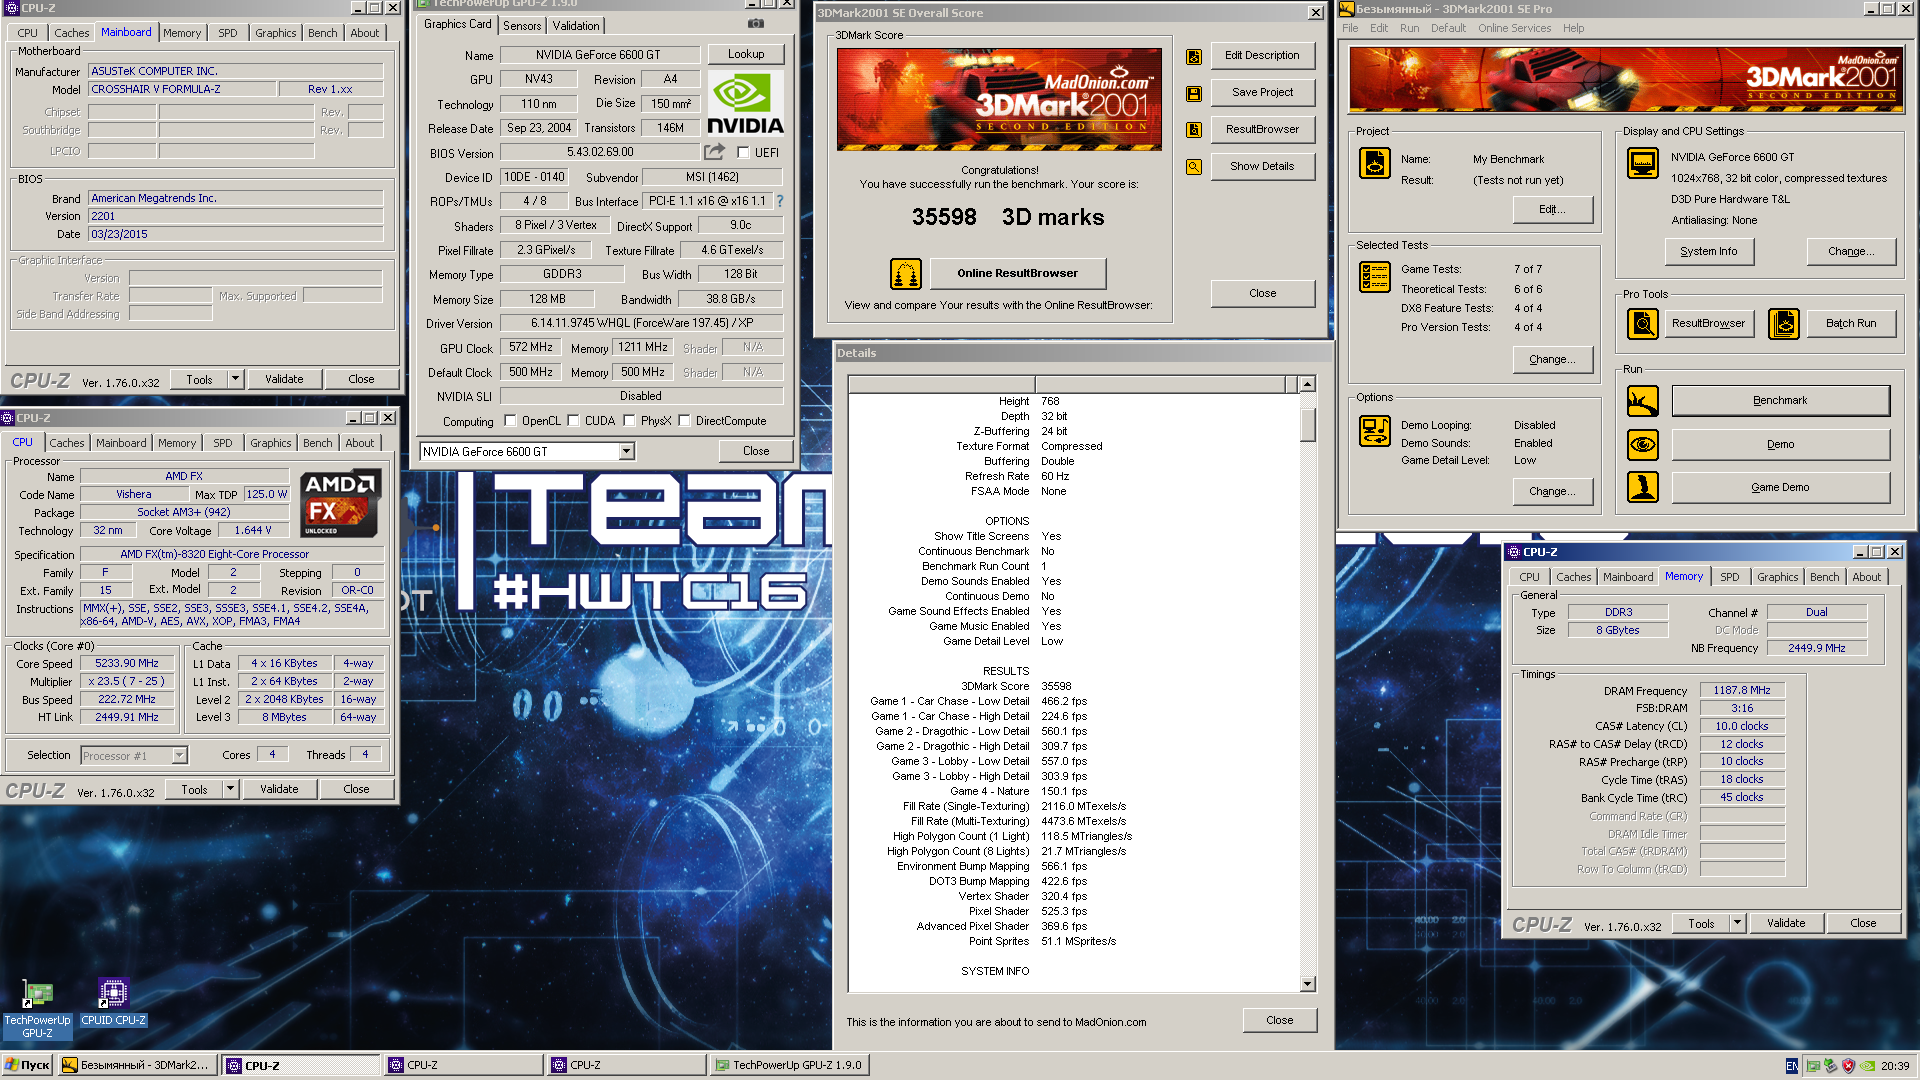Open Tools dropdown arrow in Mainboard CPU-Z window
The width and height of the screenshot is (1920, 1080).
[235, 379]
